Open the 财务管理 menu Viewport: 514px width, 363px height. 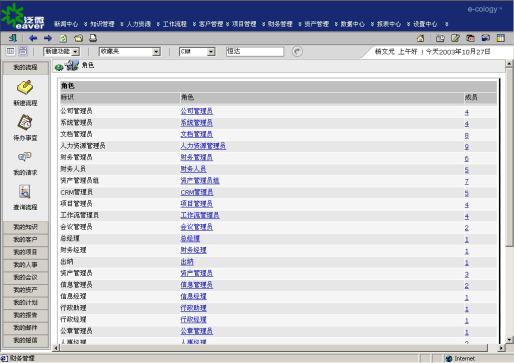[280, 24]
